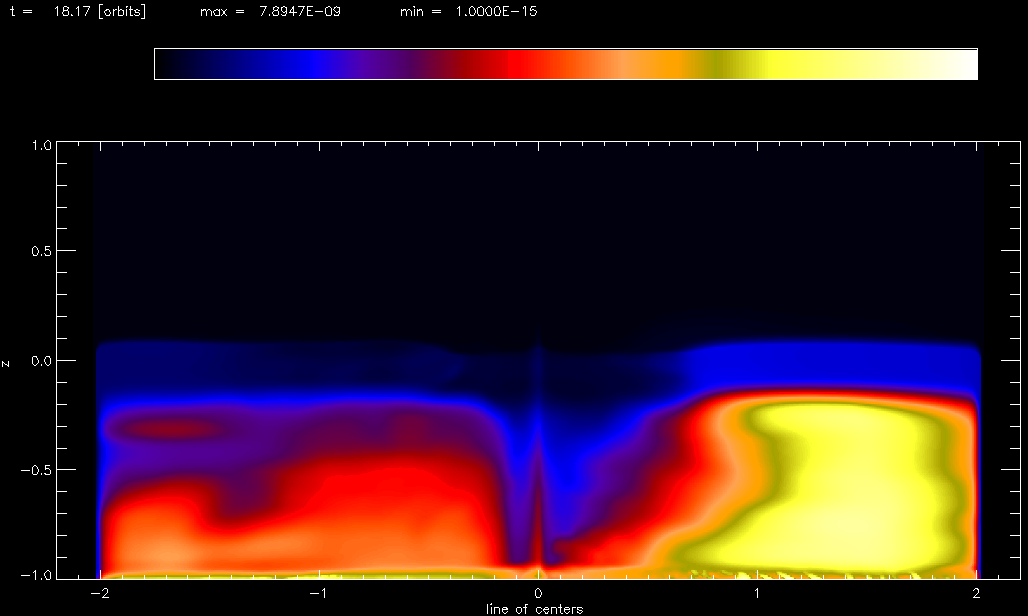Image resolution: width=1028 pixels, height=616 pixels.
Task: Click the 0 tick label on the x axis
Action: point(539,593)
